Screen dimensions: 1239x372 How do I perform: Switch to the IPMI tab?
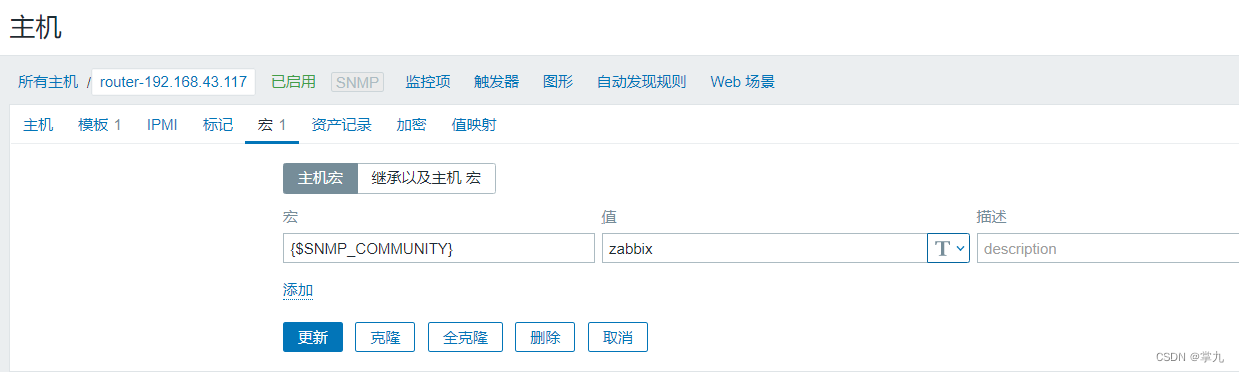(x=162, y=125)
